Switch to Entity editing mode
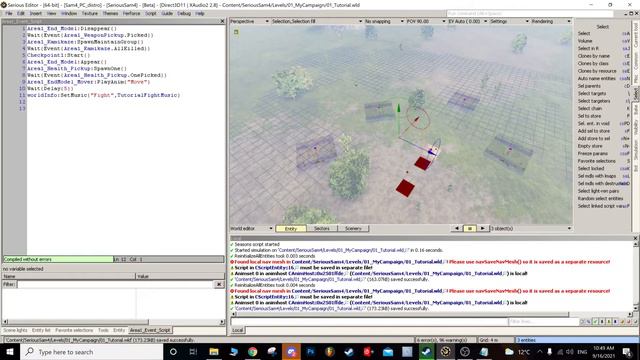The width and height of the screenshot is (640, 360). (291, 229)
